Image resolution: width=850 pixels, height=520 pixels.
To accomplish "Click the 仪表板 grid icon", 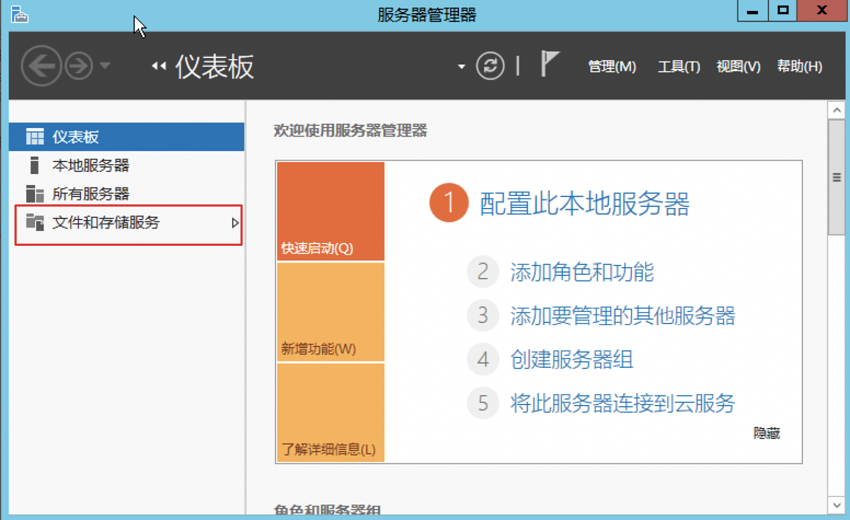I will pos(35,137).
